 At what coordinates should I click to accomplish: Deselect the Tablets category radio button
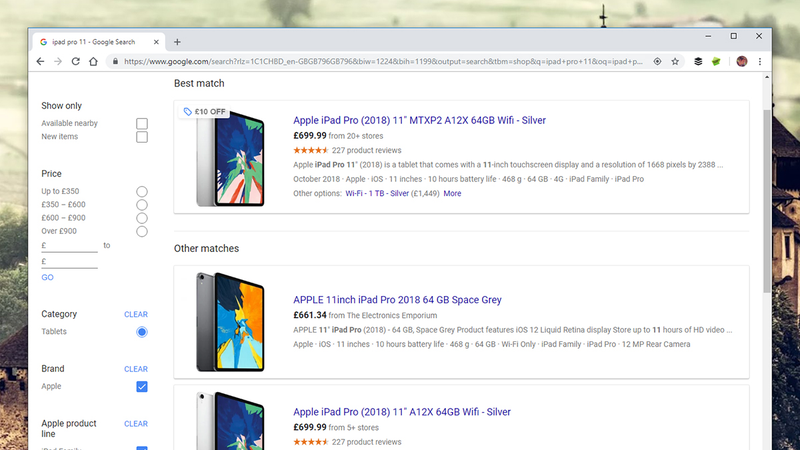click(x=142, y=332)
